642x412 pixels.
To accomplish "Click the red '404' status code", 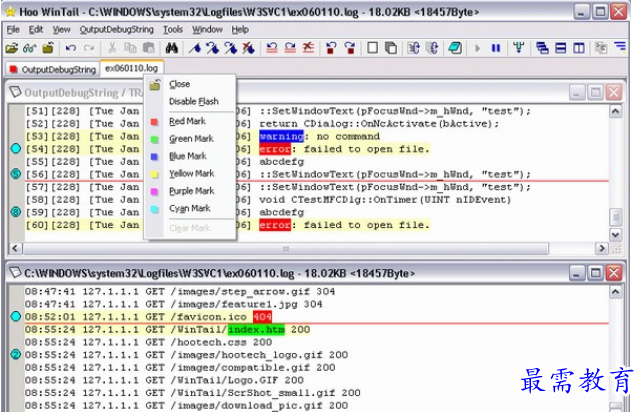I will [x=262, y=317].
